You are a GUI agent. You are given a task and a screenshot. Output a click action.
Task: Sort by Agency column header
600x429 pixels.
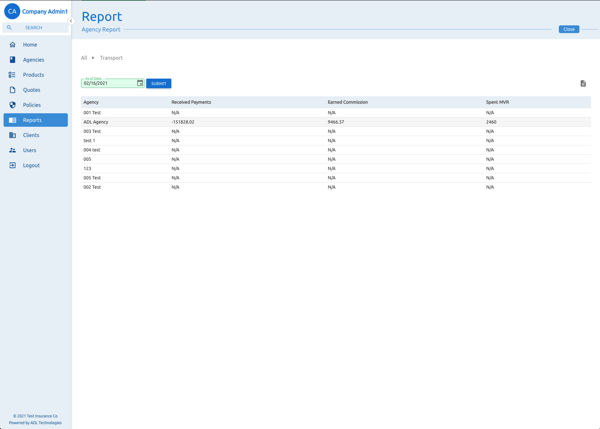click(x=91, y=102)
